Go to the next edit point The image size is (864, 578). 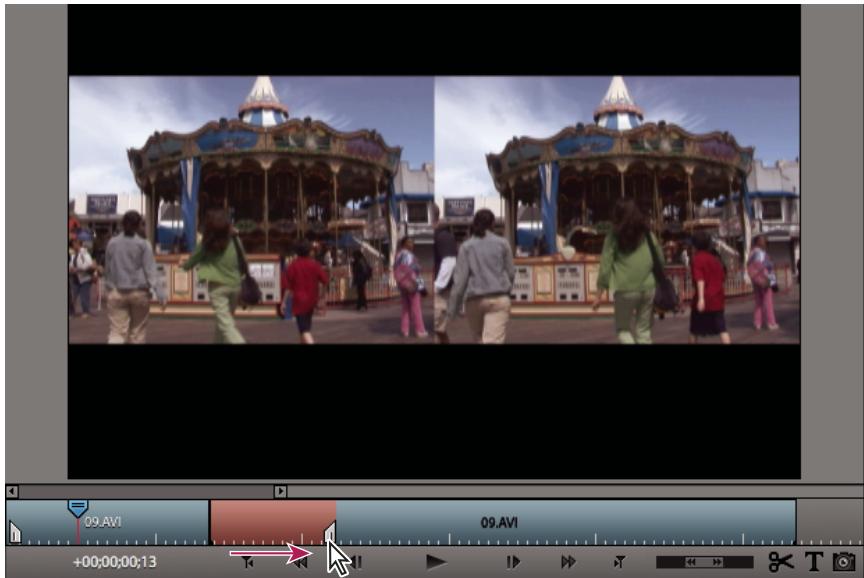(x=619, y=562)
